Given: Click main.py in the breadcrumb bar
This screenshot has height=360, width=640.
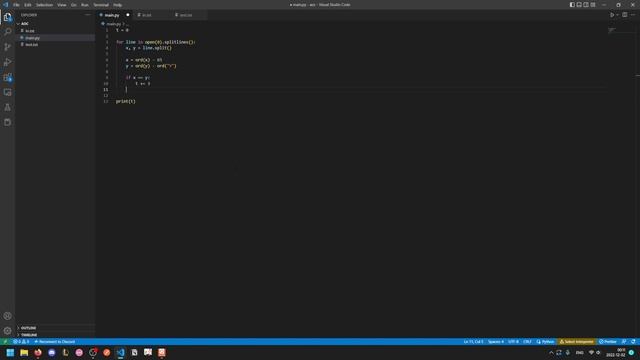Looking at the screenshot, I should point(113,24).
